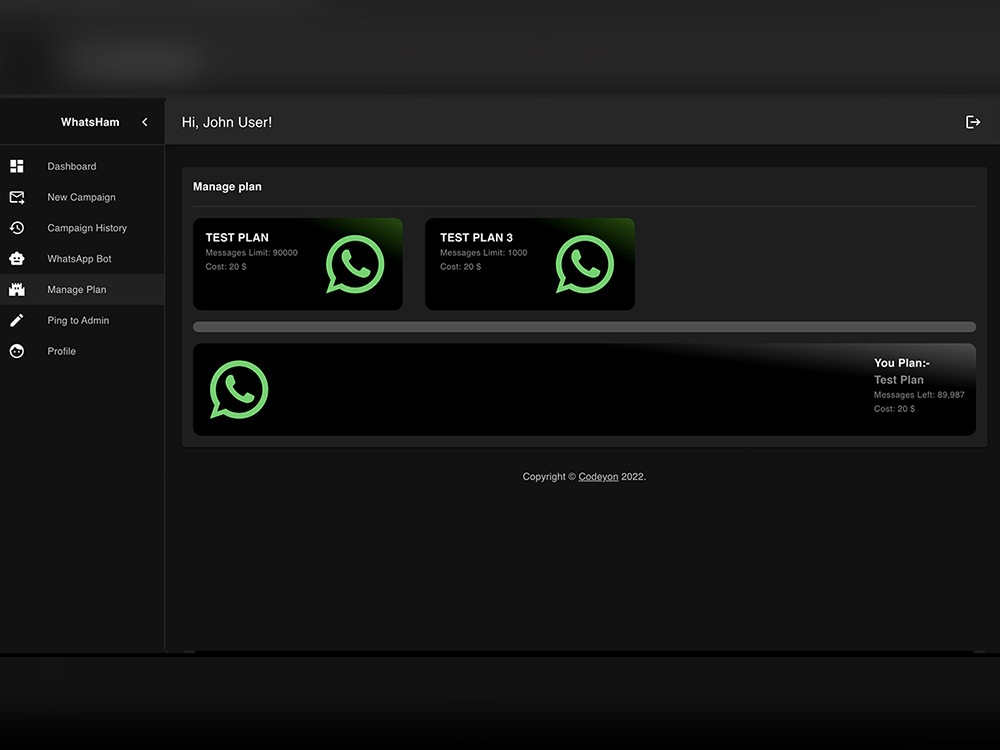
Task: Click the New Campaign envelope icon
Action: tap(16, 197)
